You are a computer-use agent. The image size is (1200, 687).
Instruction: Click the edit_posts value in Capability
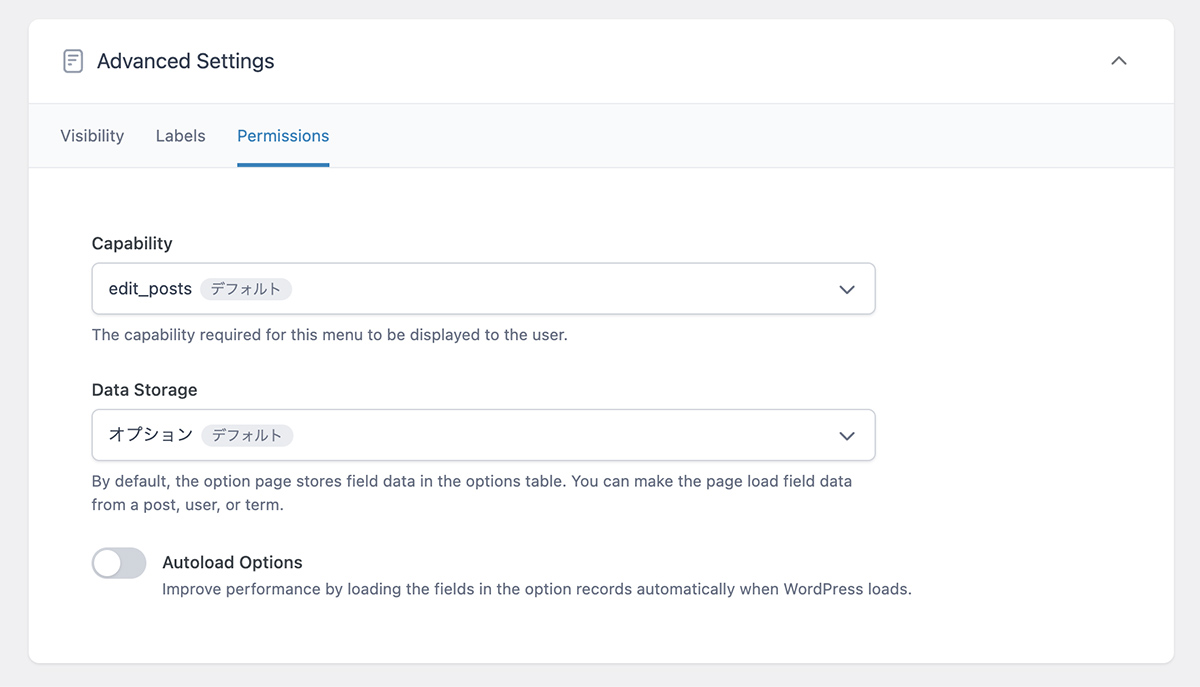[150, 289]
